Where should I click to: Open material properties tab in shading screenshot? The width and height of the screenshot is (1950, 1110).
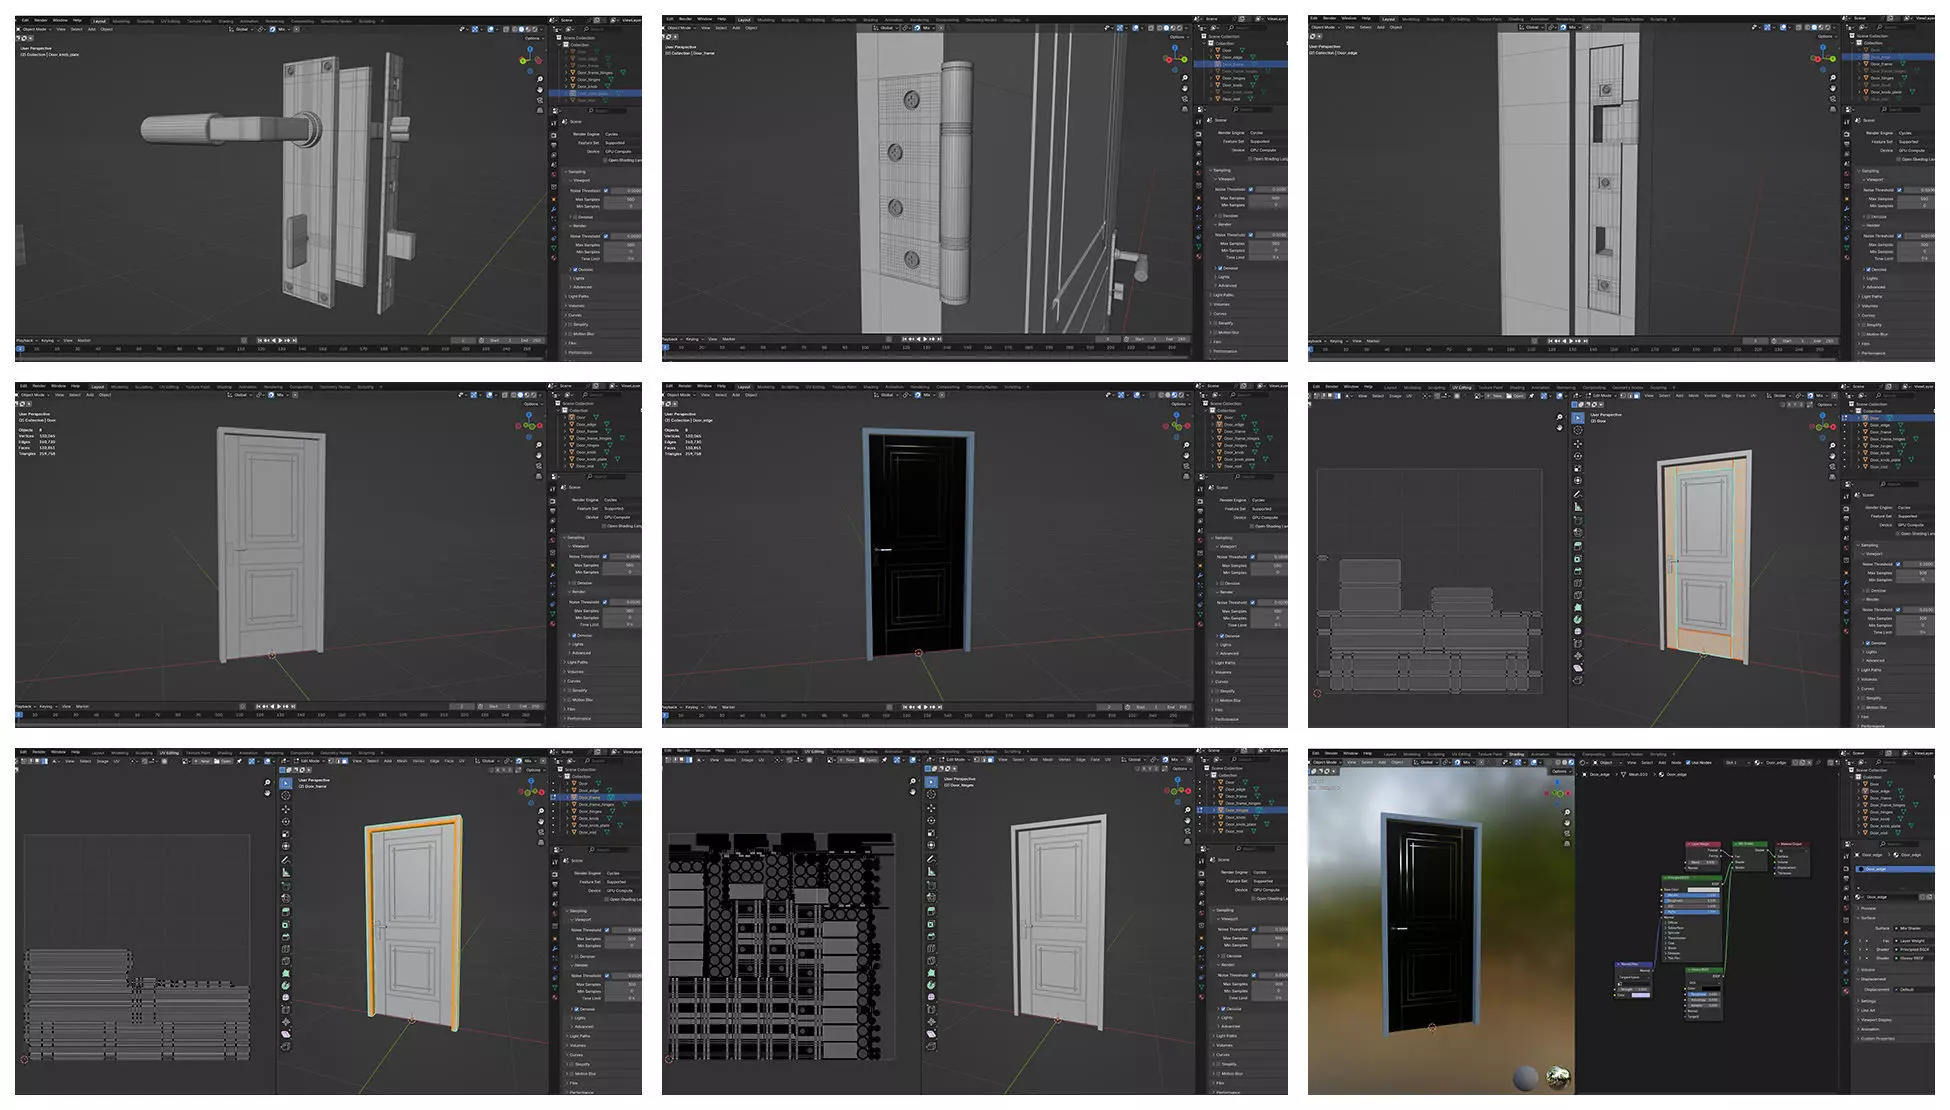pyautogui.click(x=1847, y=991)
